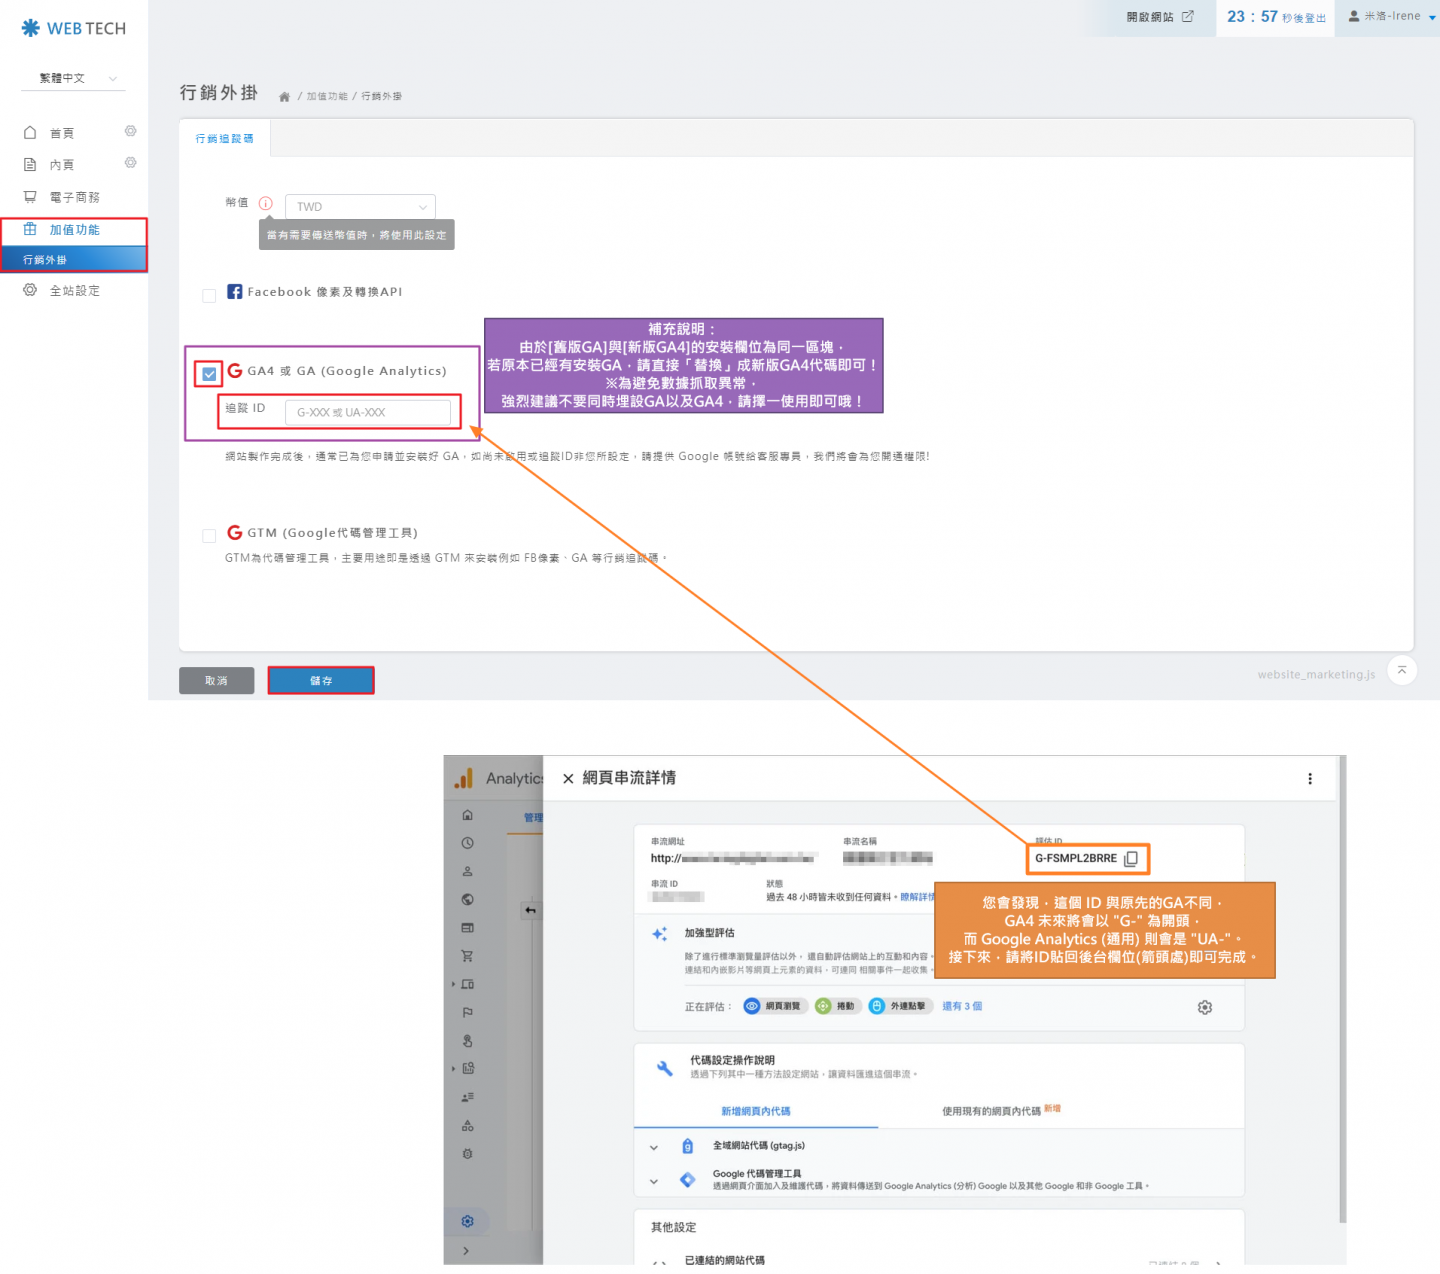Enable the GTM checkbox
The image size is (1440, 1274).
209,536
